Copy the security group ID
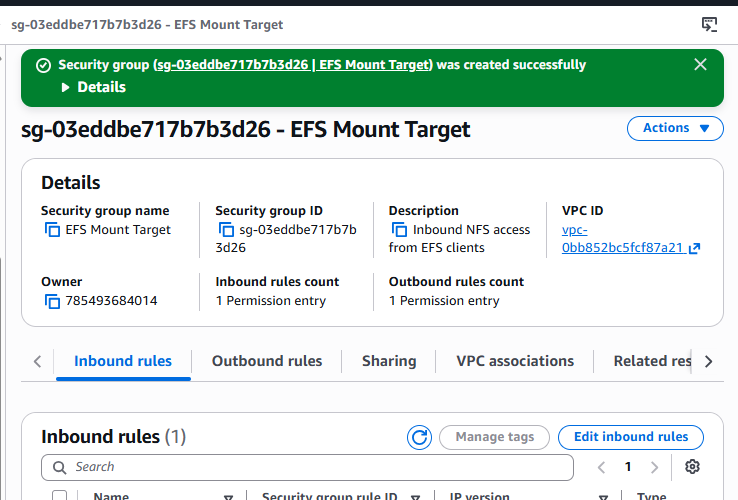 point(226,230)
